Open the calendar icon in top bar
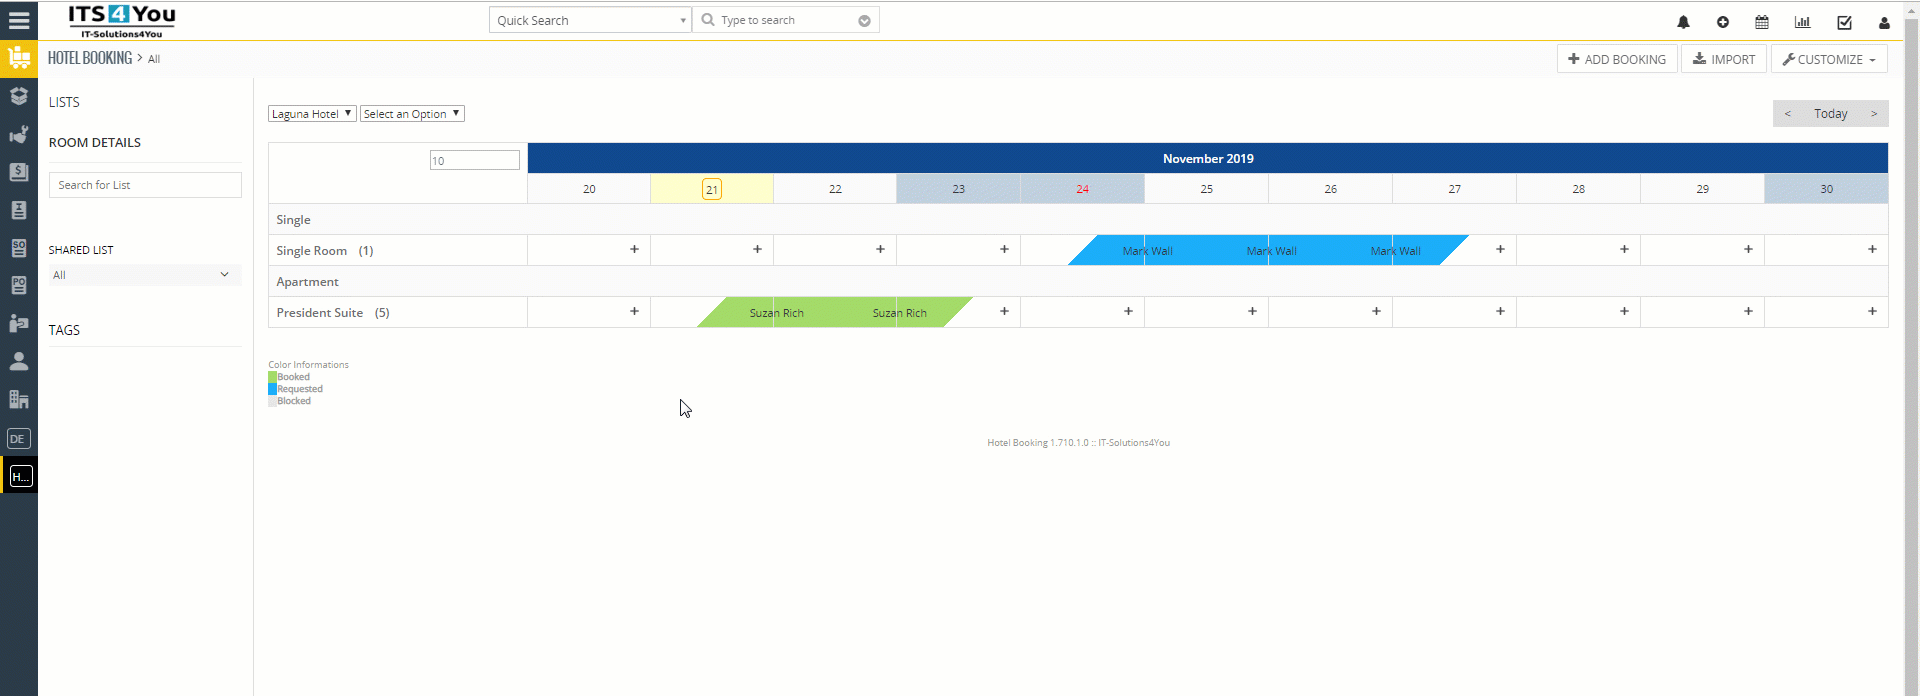1920x696 pixels. click(x=1762, y=22)
